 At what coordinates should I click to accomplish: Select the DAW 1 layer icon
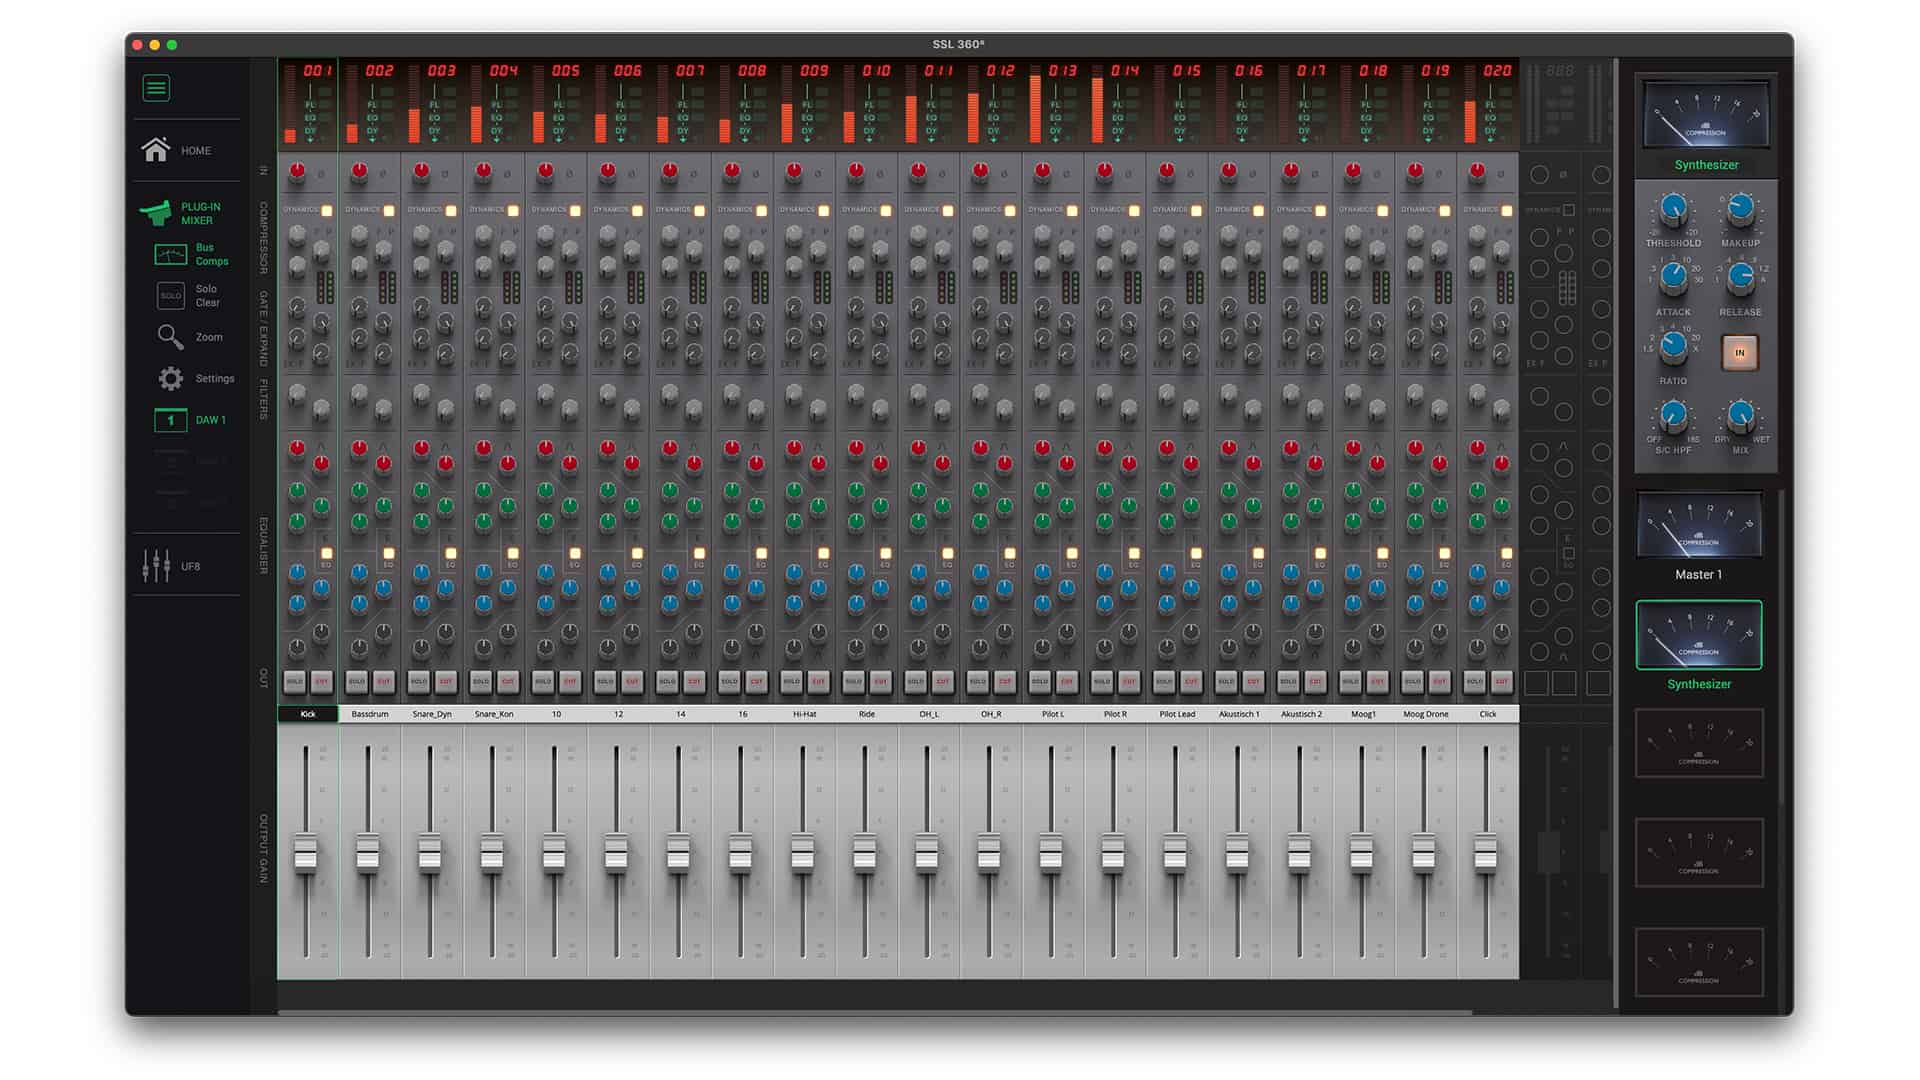171,420
